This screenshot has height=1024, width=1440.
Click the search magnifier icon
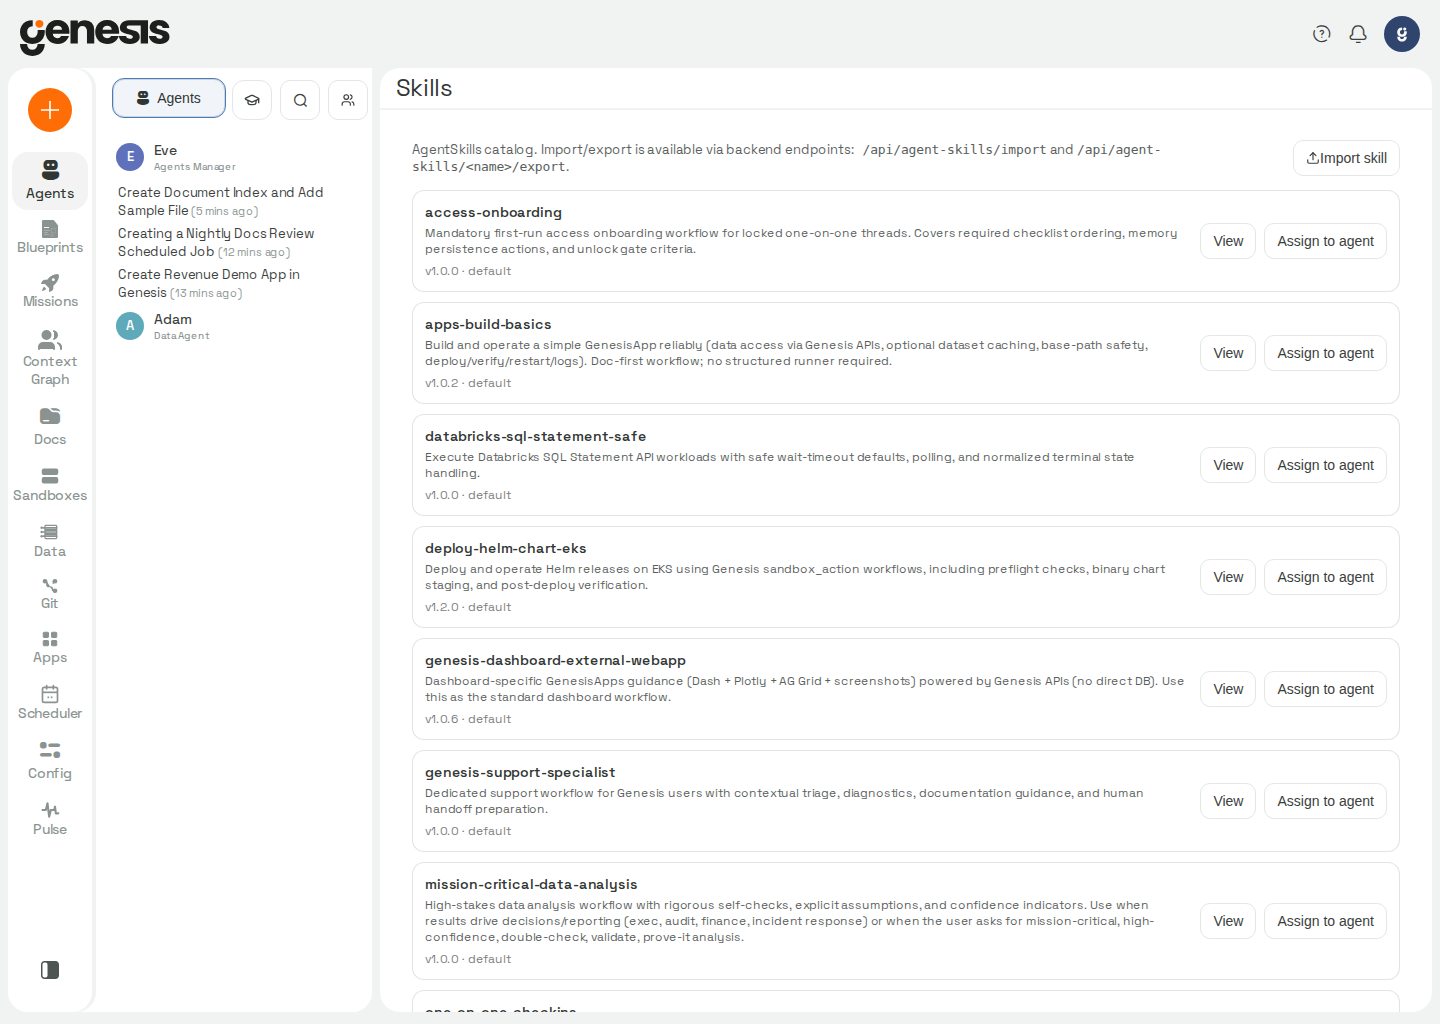pos(300,100)
